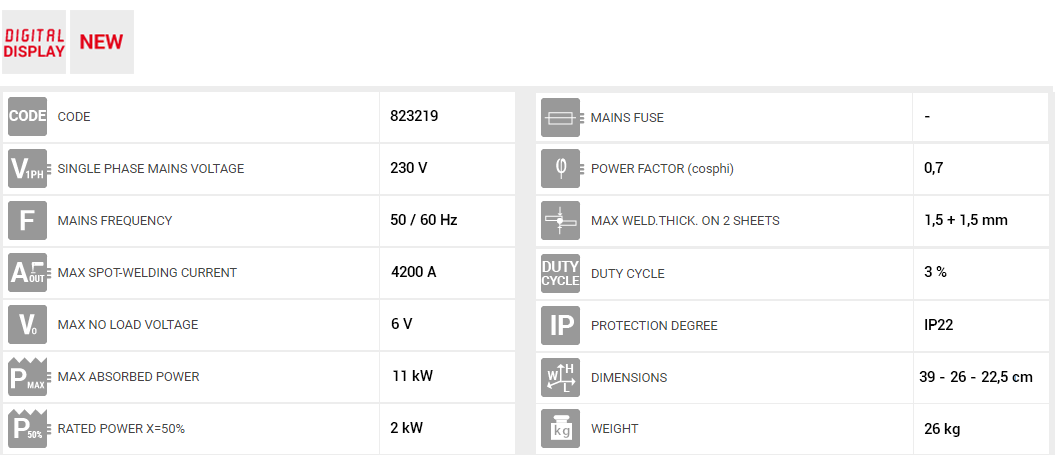Click the duty cycle icon

tap(561, 273)
